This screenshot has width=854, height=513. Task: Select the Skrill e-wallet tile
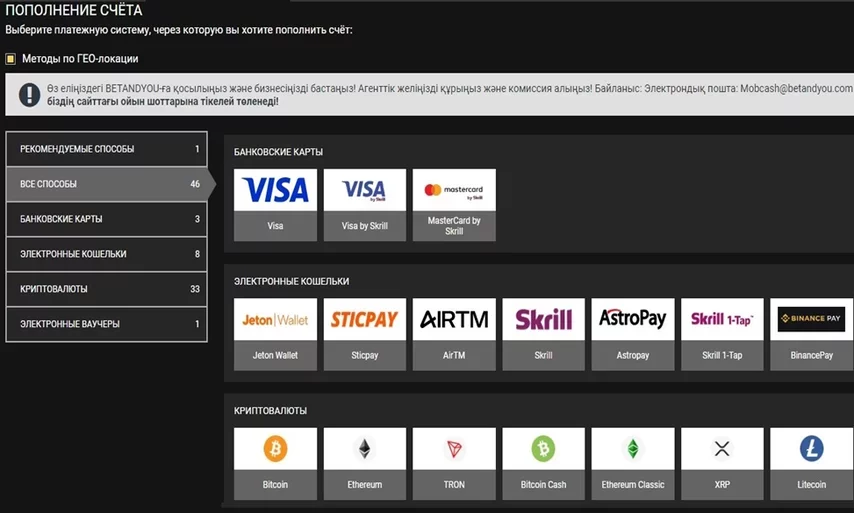[x=544, y=334]
